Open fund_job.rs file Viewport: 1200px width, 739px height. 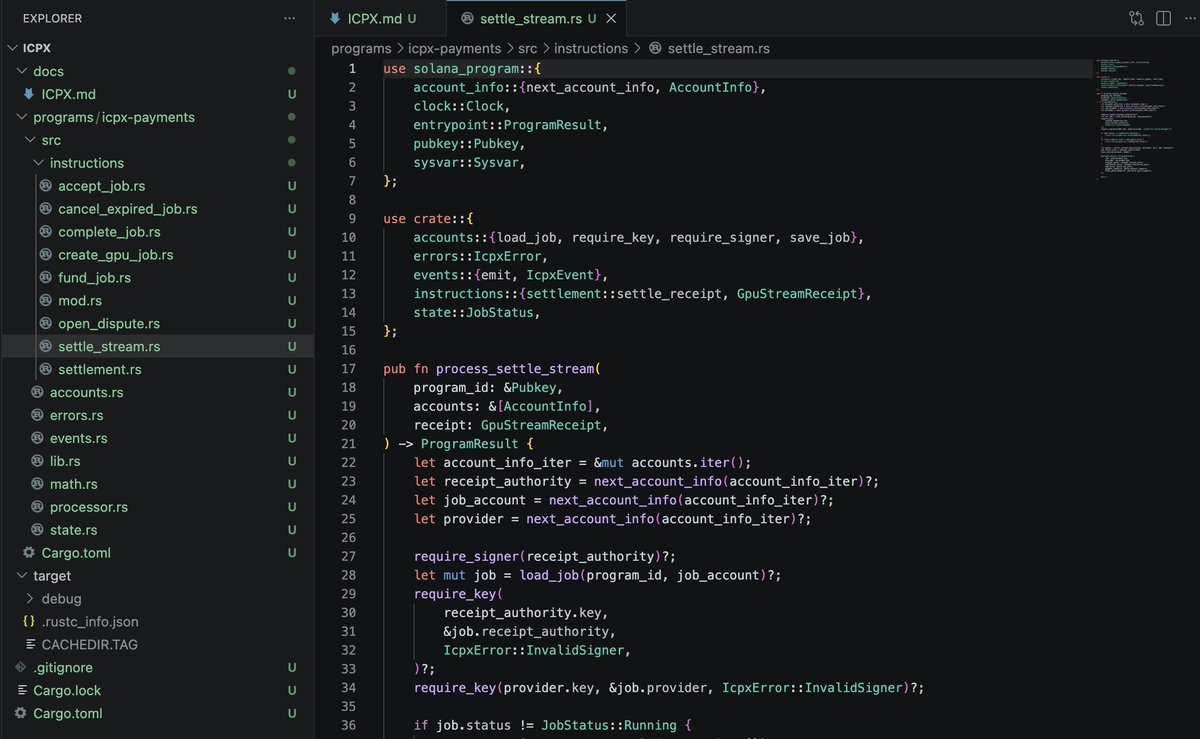(x=94, y=278)
